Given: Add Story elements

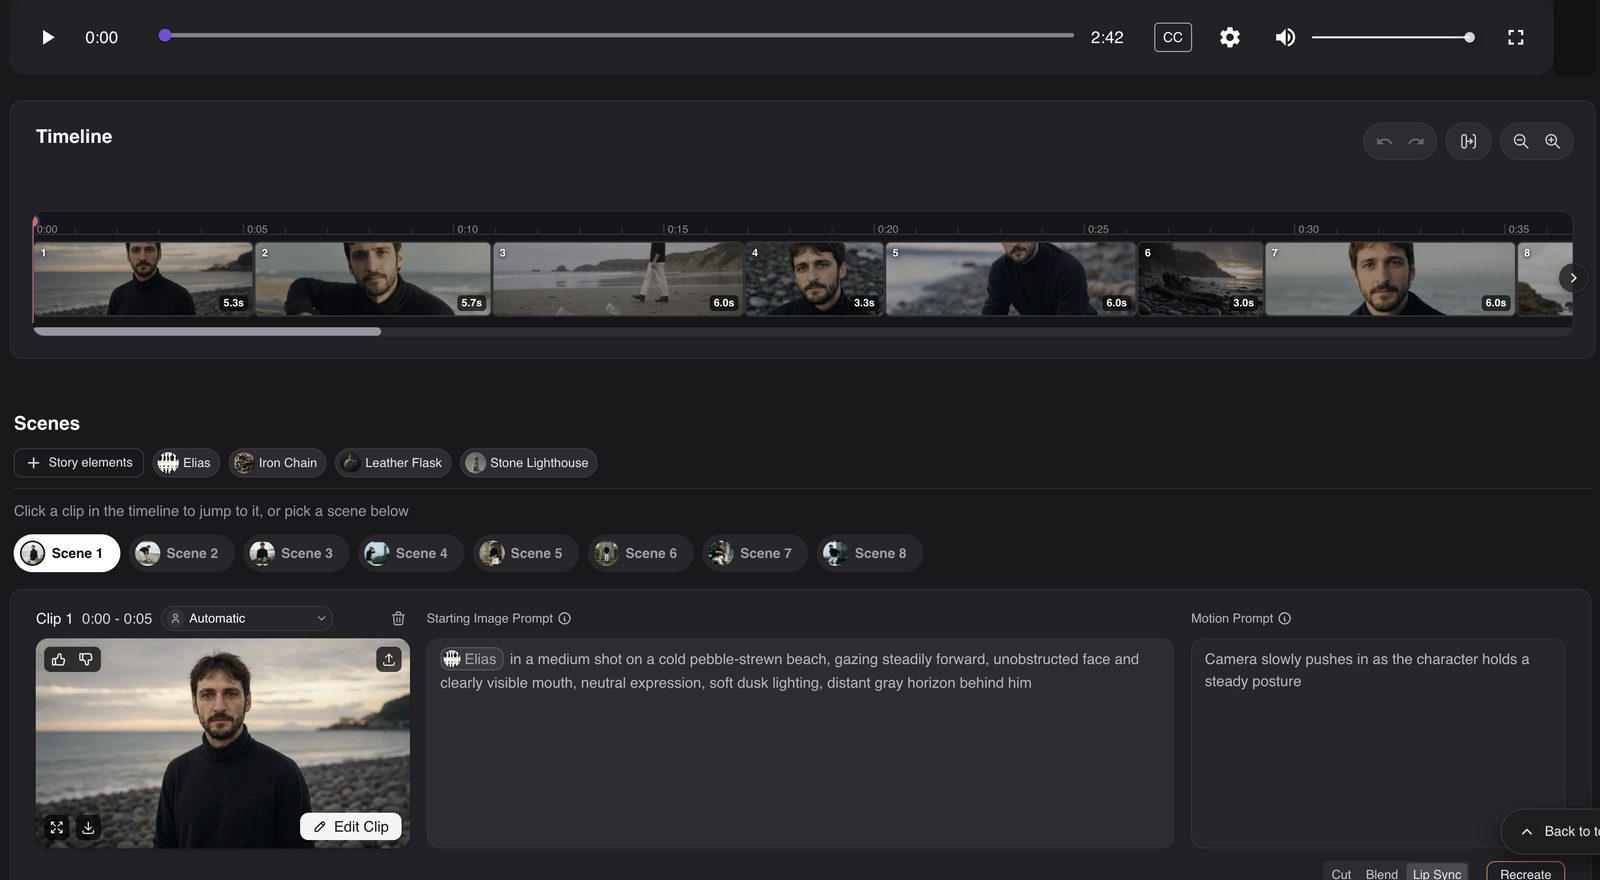Looking at the screenshot, I should [x=79, y=463].
